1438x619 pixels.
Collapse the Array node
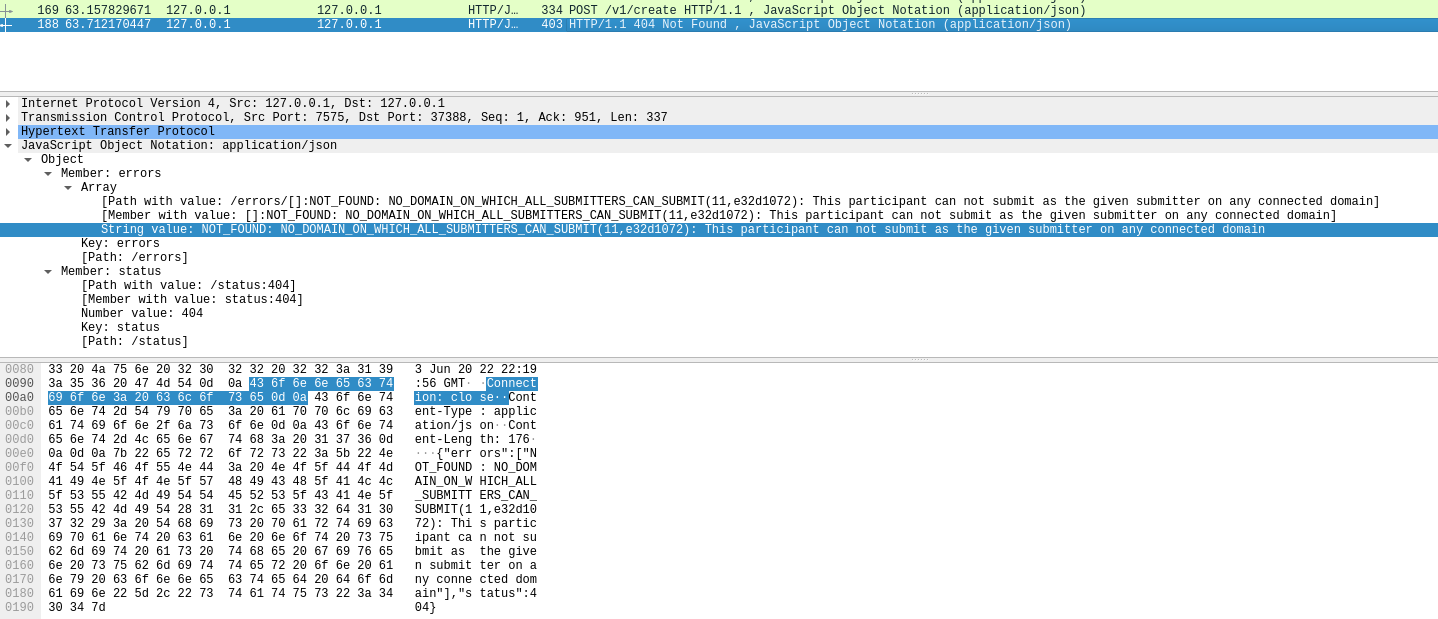(68, 188)
